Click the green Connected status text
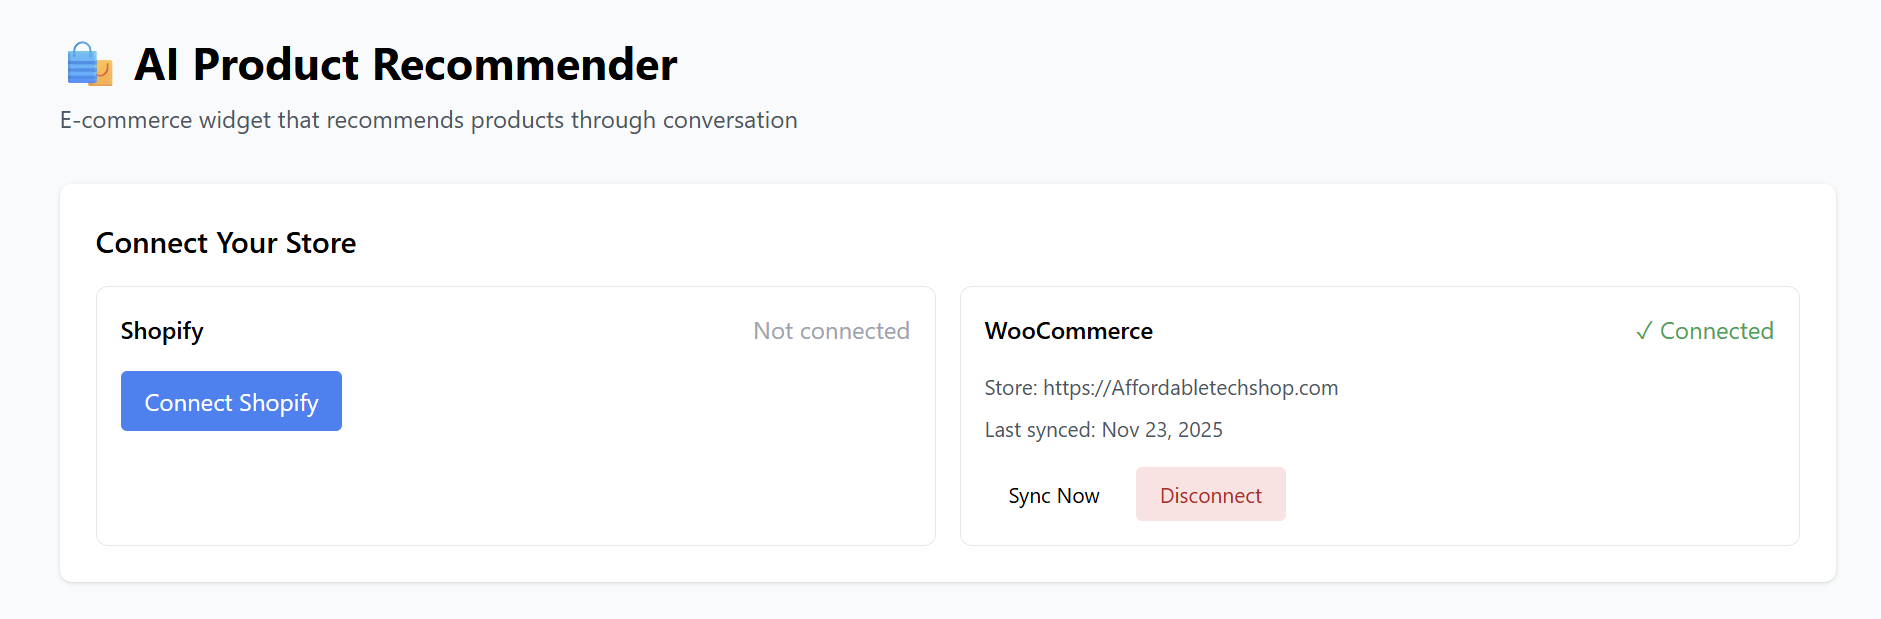Image resolution: width=1881 pixels, height=619 pixels. tap(1716, 331)
